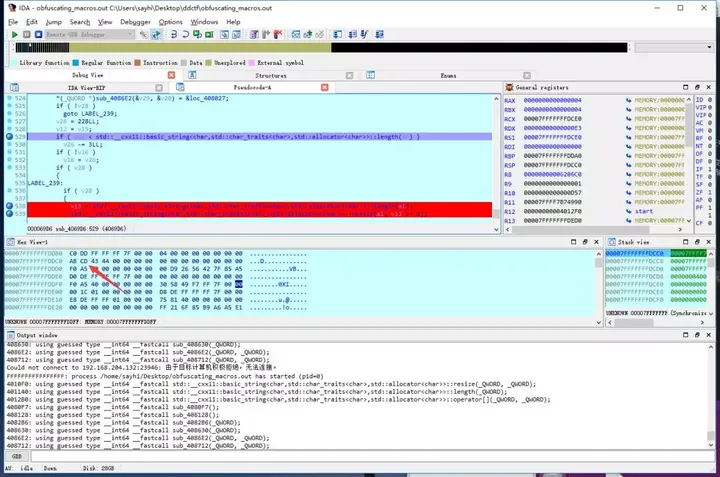Click the Step Into toolbar icon

pyautogui.click(x=174, y=34)
